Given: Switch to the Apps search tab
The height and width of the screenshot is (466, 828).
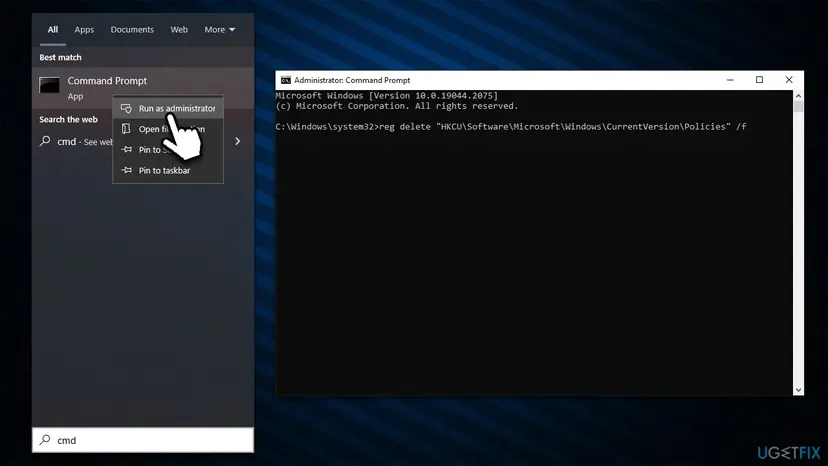Looking at the screenshot, I should click(84, 30).
